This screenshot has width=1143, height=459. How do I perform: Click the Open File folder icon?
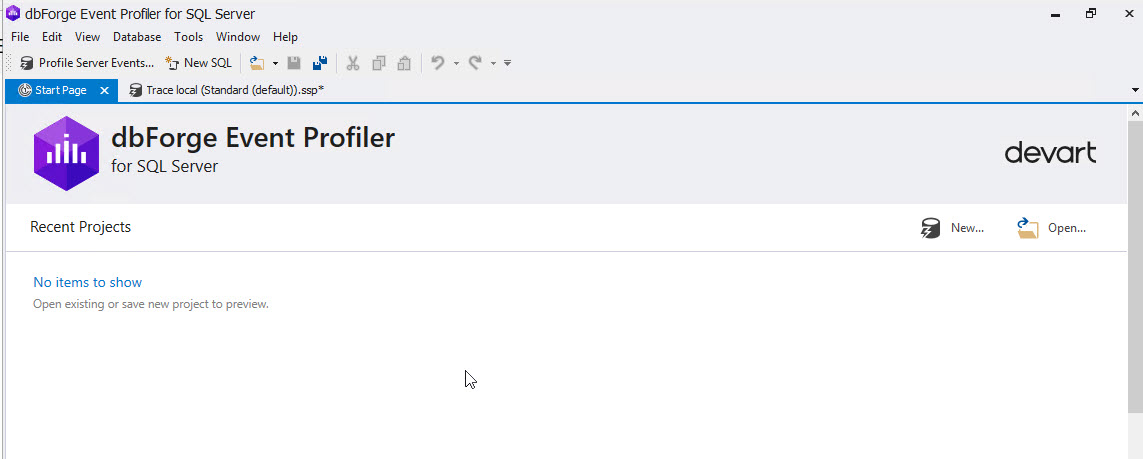pyautogui.click(x=257, y=63)
